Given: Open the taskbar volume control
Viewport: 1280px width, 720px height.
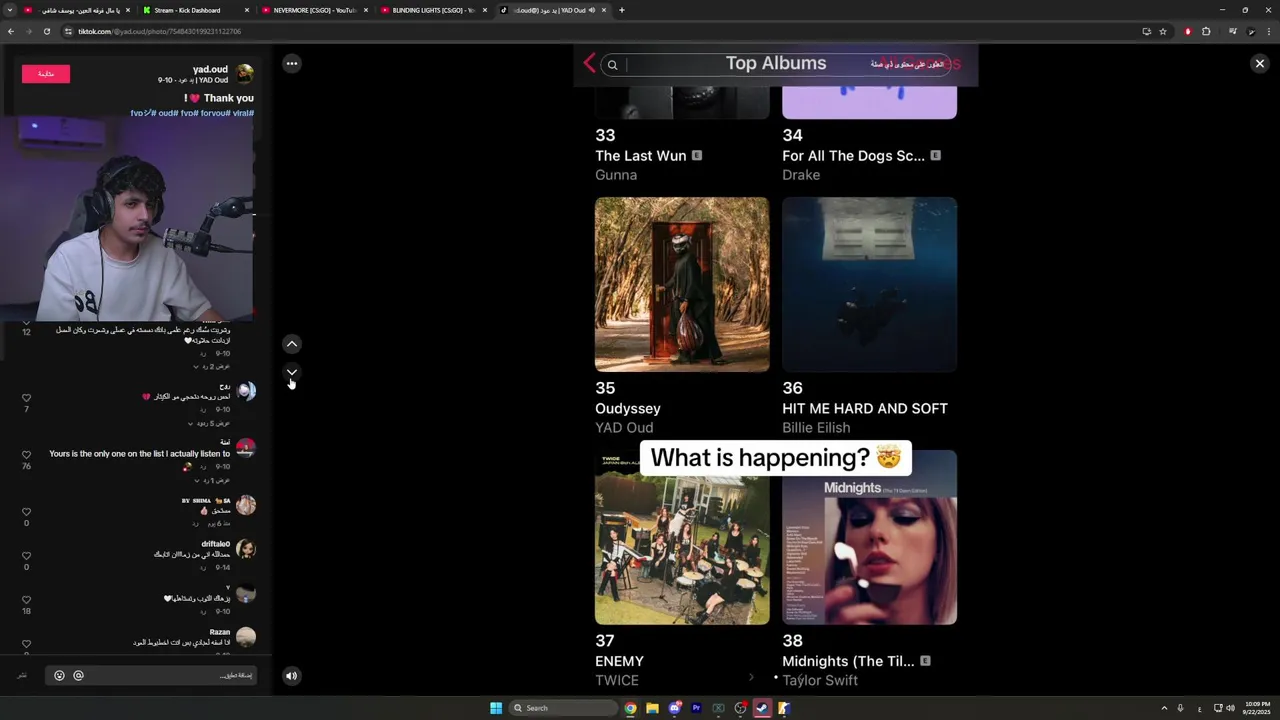Looking at the screenshot, I should coord(1230,708).
